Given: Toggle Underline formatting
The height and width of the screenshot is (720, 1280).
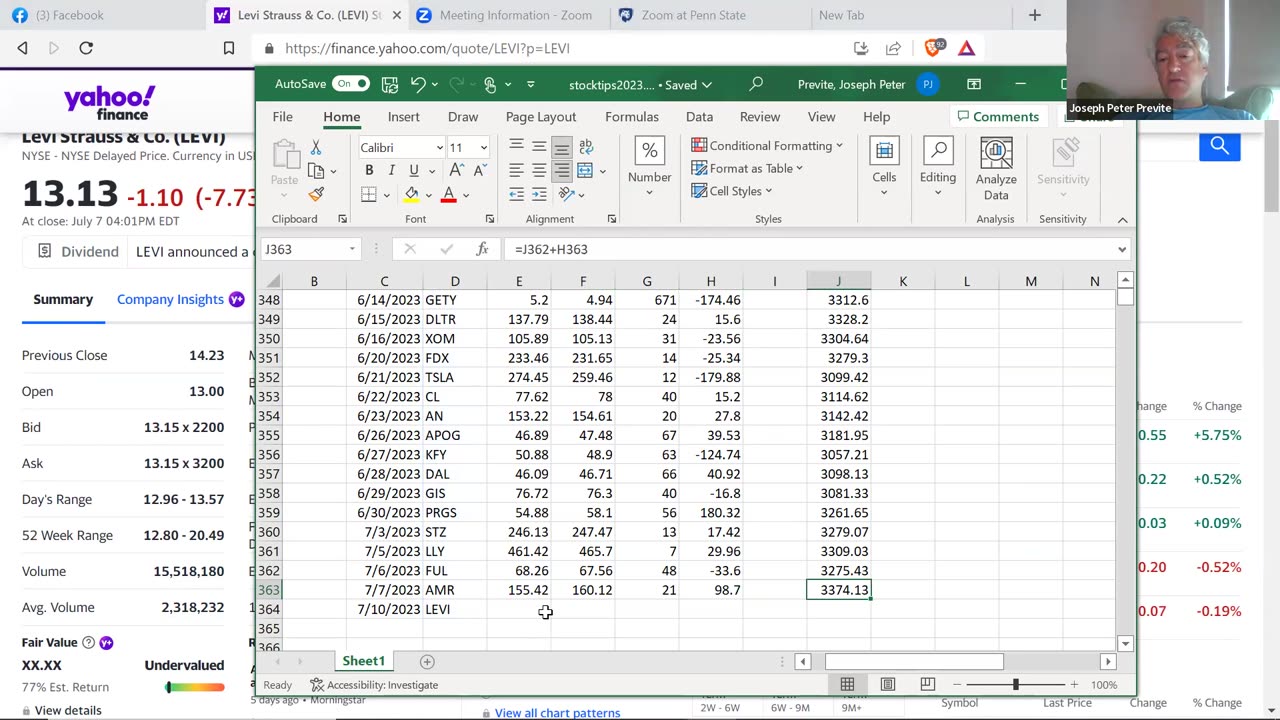Looking at the screenshot, I should coord(413,171).
